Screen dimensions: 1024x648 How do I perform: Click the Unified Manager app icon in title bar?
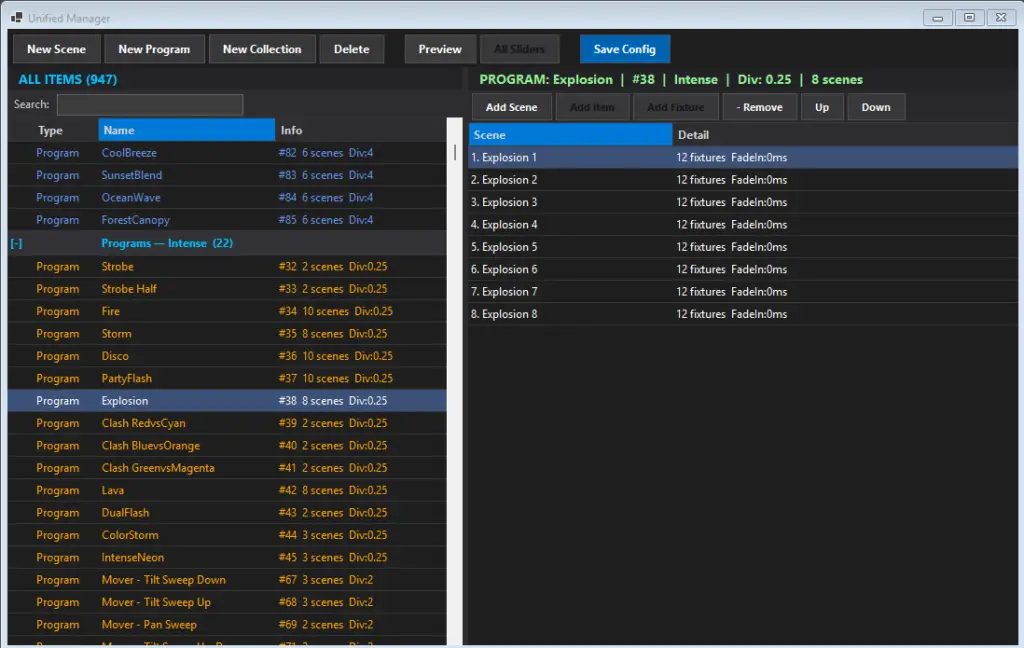pyautogui.click(x=16, y=18)
